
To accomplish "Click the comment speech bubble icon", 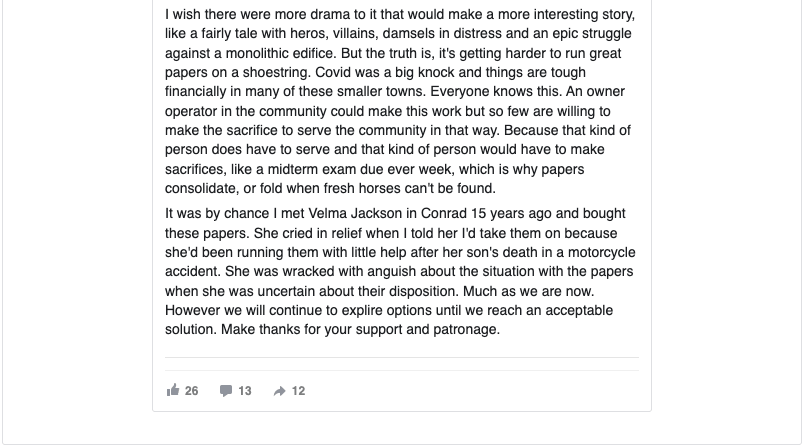I will click(226, 391).
